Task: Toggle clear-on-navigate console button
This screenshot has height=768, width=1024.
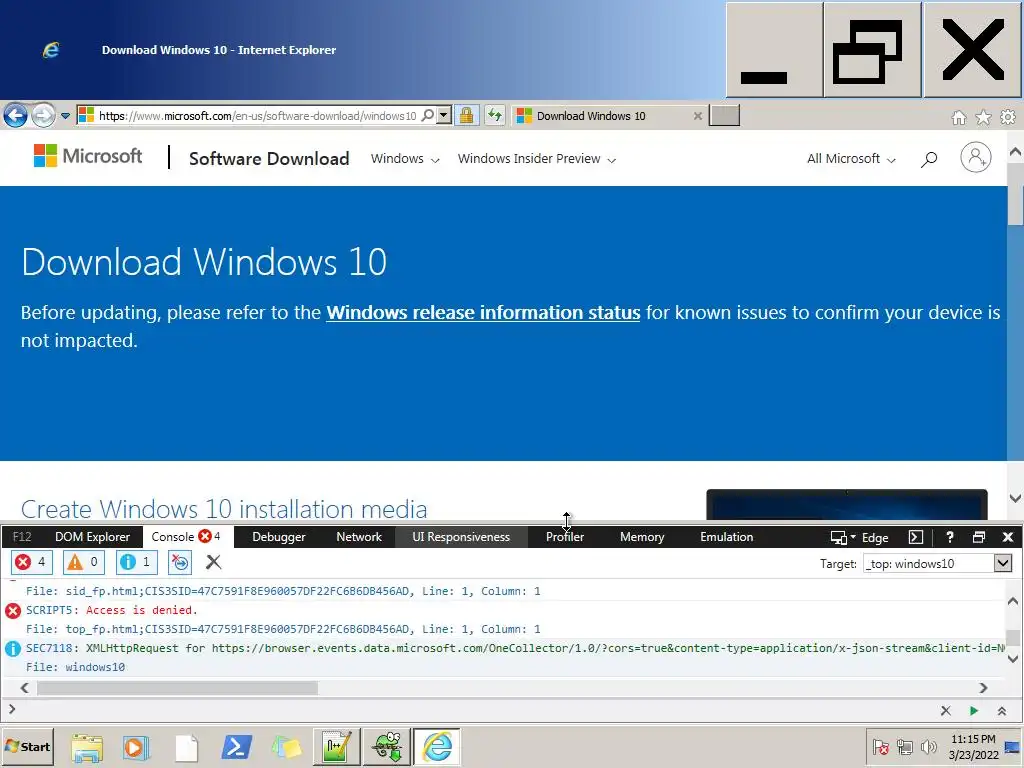Action: 180,562
